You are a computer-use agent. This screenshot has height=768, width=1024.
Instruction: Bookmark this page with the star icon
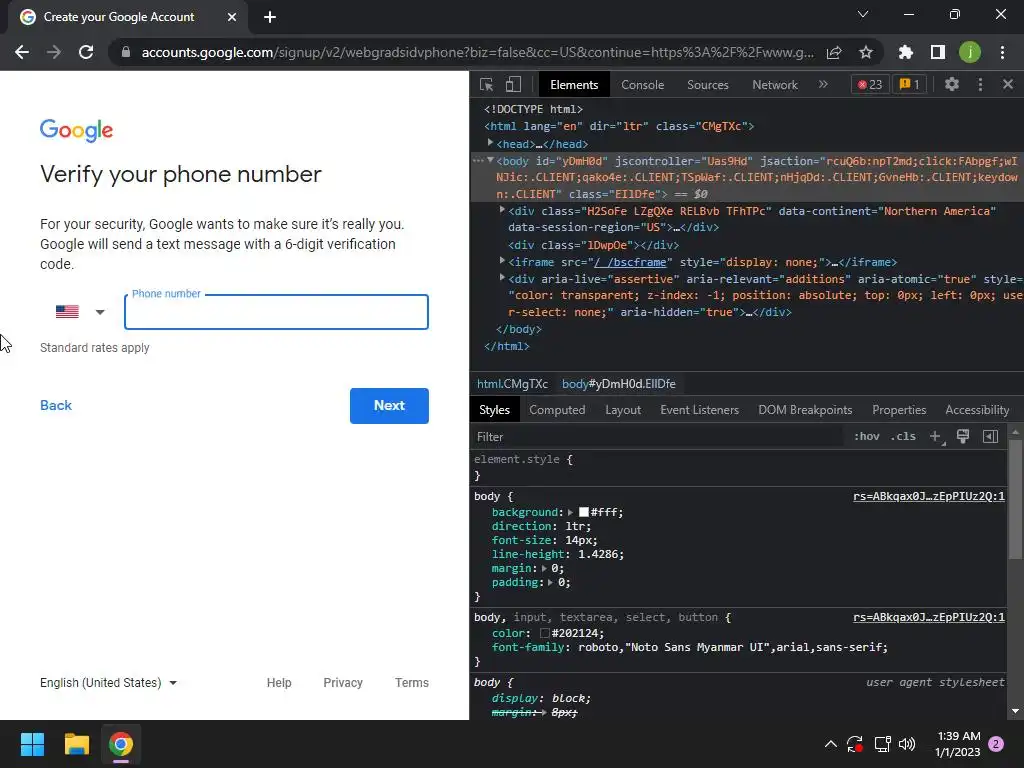pyautogui.click(x=865, y=52)
